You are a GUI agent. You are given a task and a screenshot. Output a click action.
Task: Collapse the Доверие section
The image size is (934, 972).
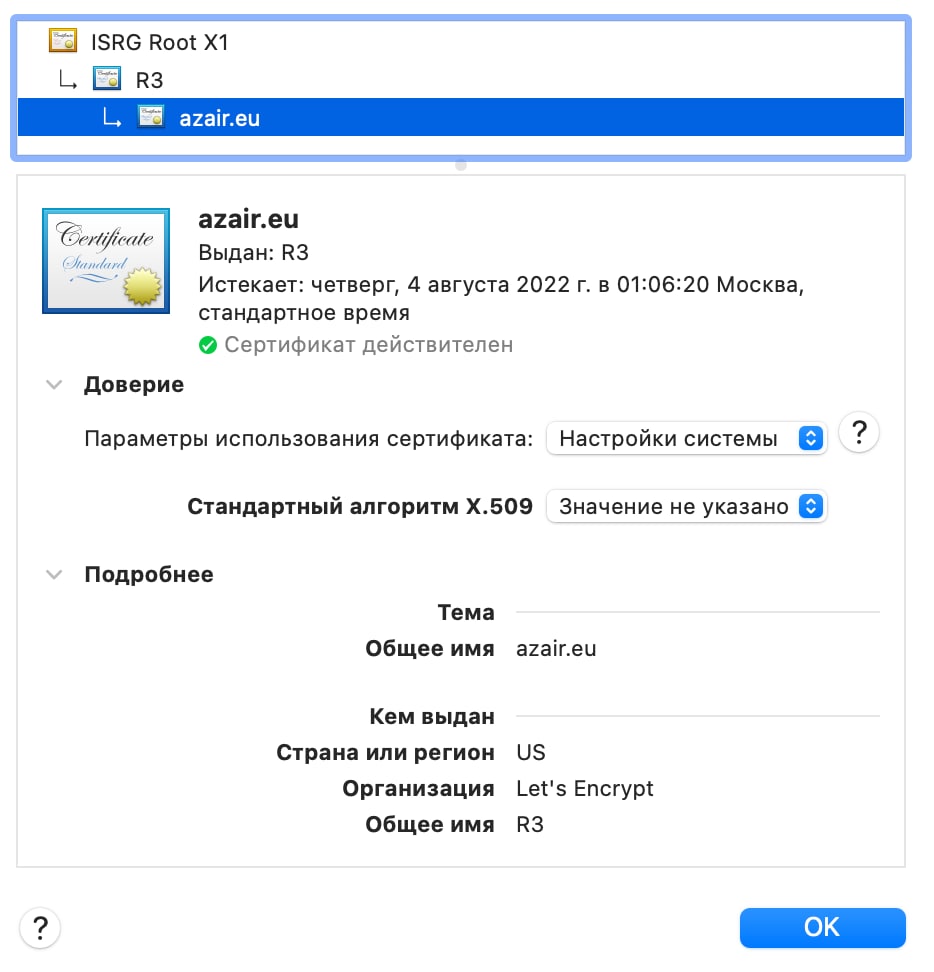(x=55, y=385)
